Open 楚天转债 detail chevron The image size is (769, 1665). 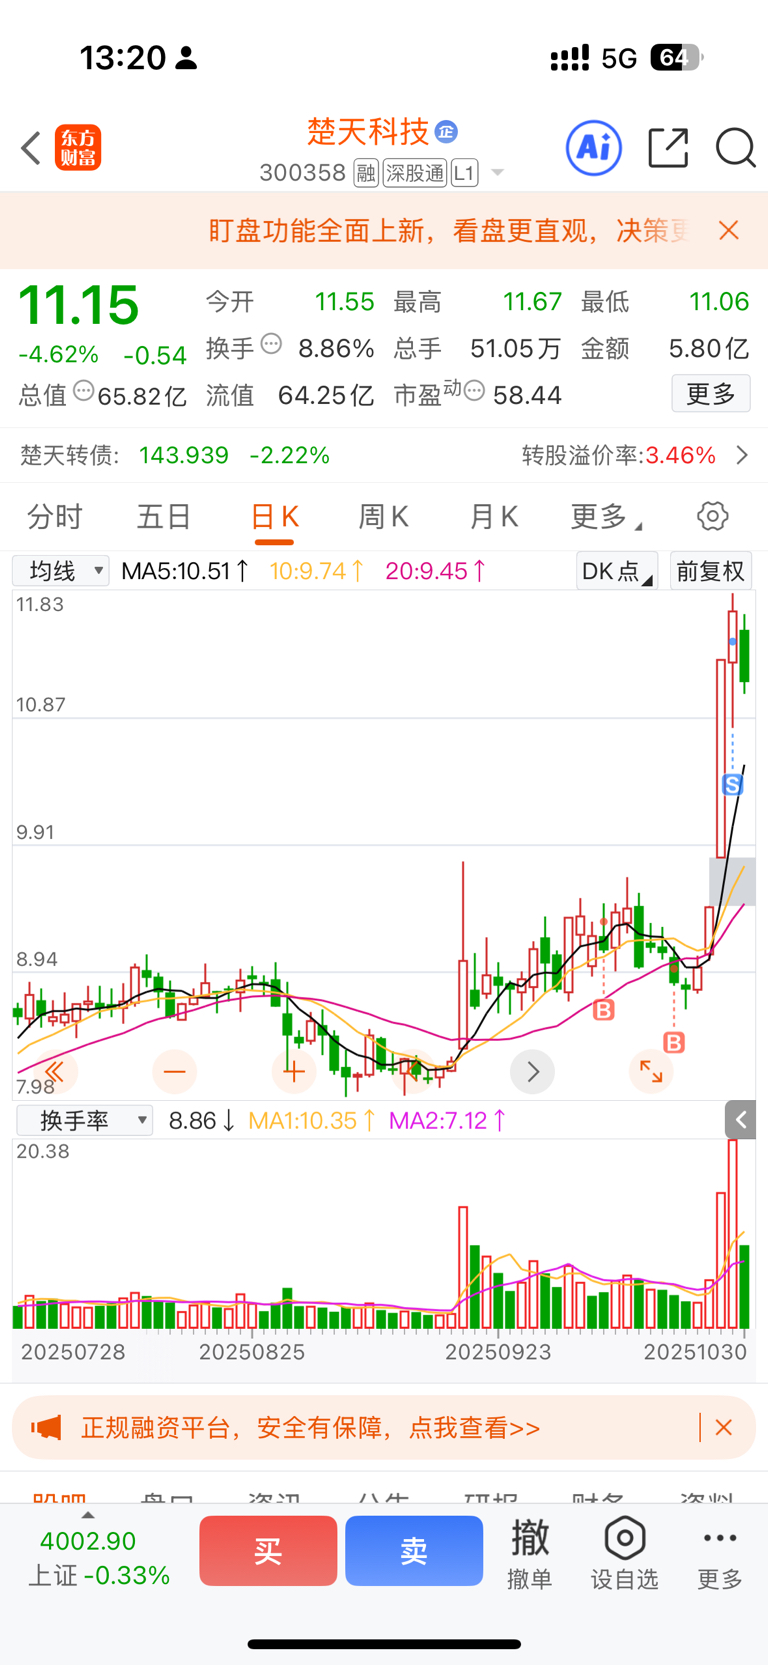coord(742,455)
